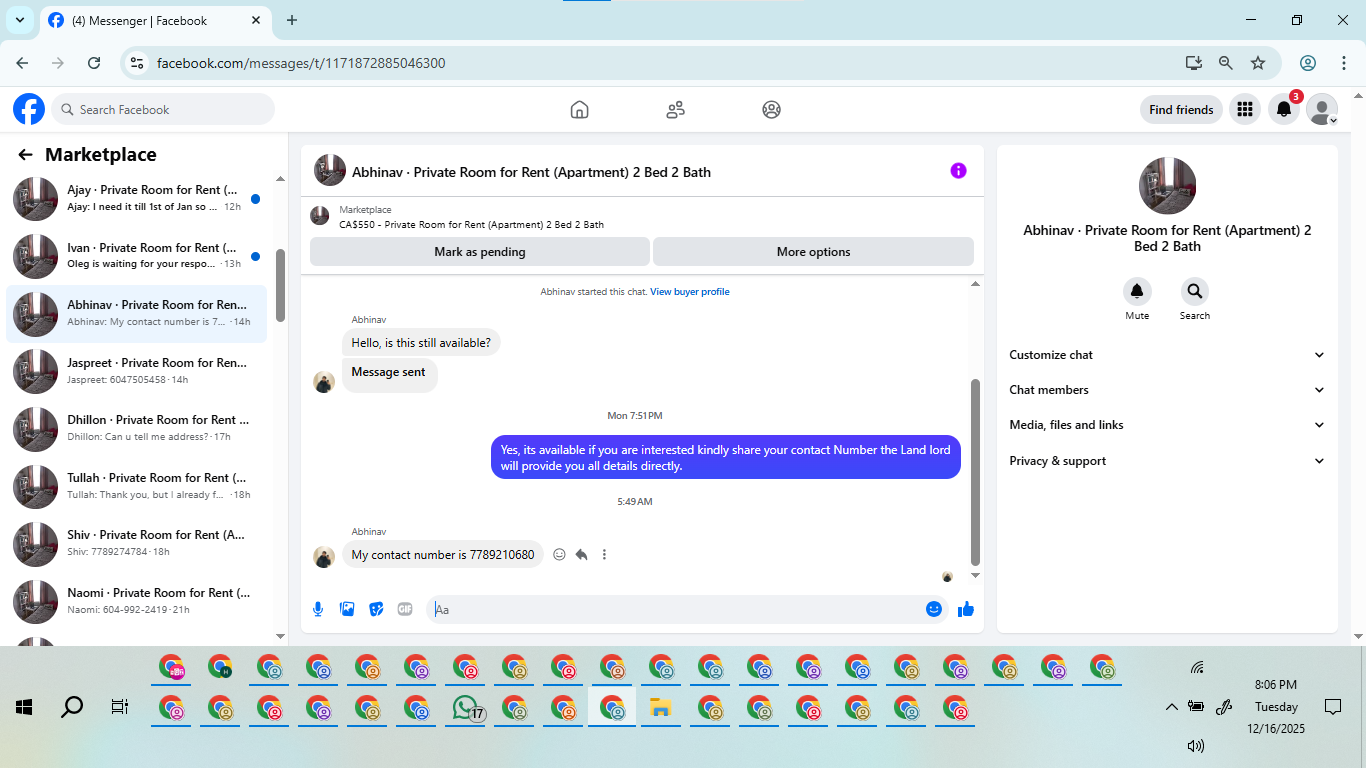Expand Customize chat section
1366x768 pixels.
tap(1167, 355)
